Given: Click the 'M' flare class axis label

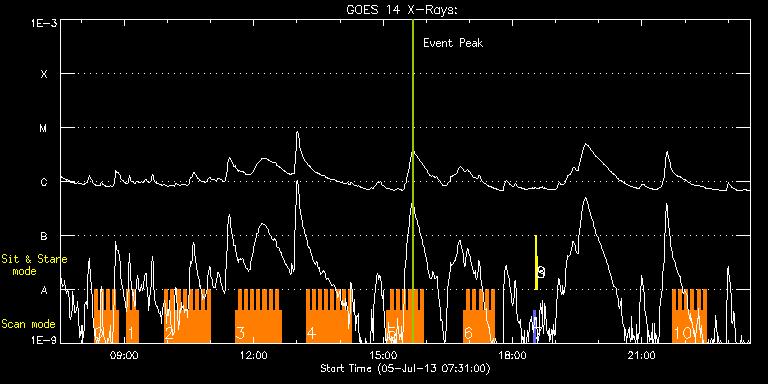Looking at the screenshot, I should click(x=44, y=128).
